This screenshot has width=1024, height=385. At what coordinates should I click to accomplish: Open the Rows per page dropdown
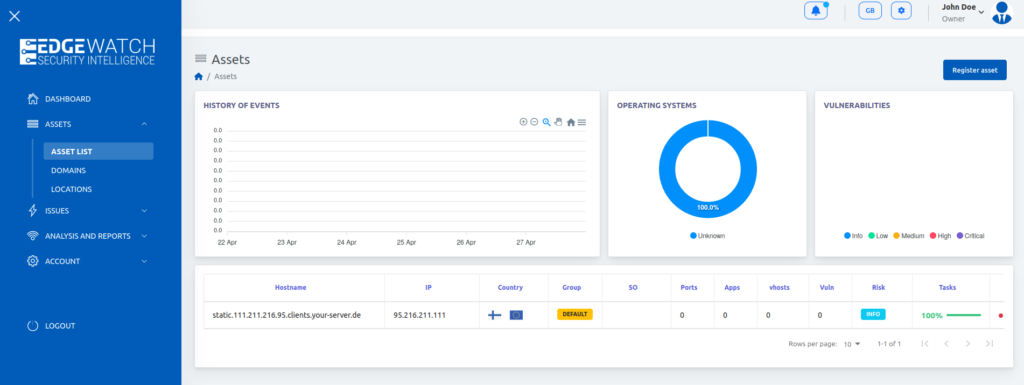[x=852, y=344]
